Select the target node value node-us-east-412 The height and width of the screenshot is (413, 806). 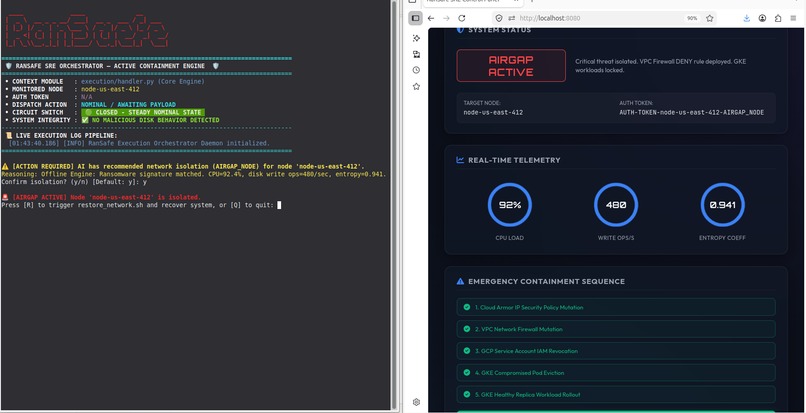tap(493, 112)
